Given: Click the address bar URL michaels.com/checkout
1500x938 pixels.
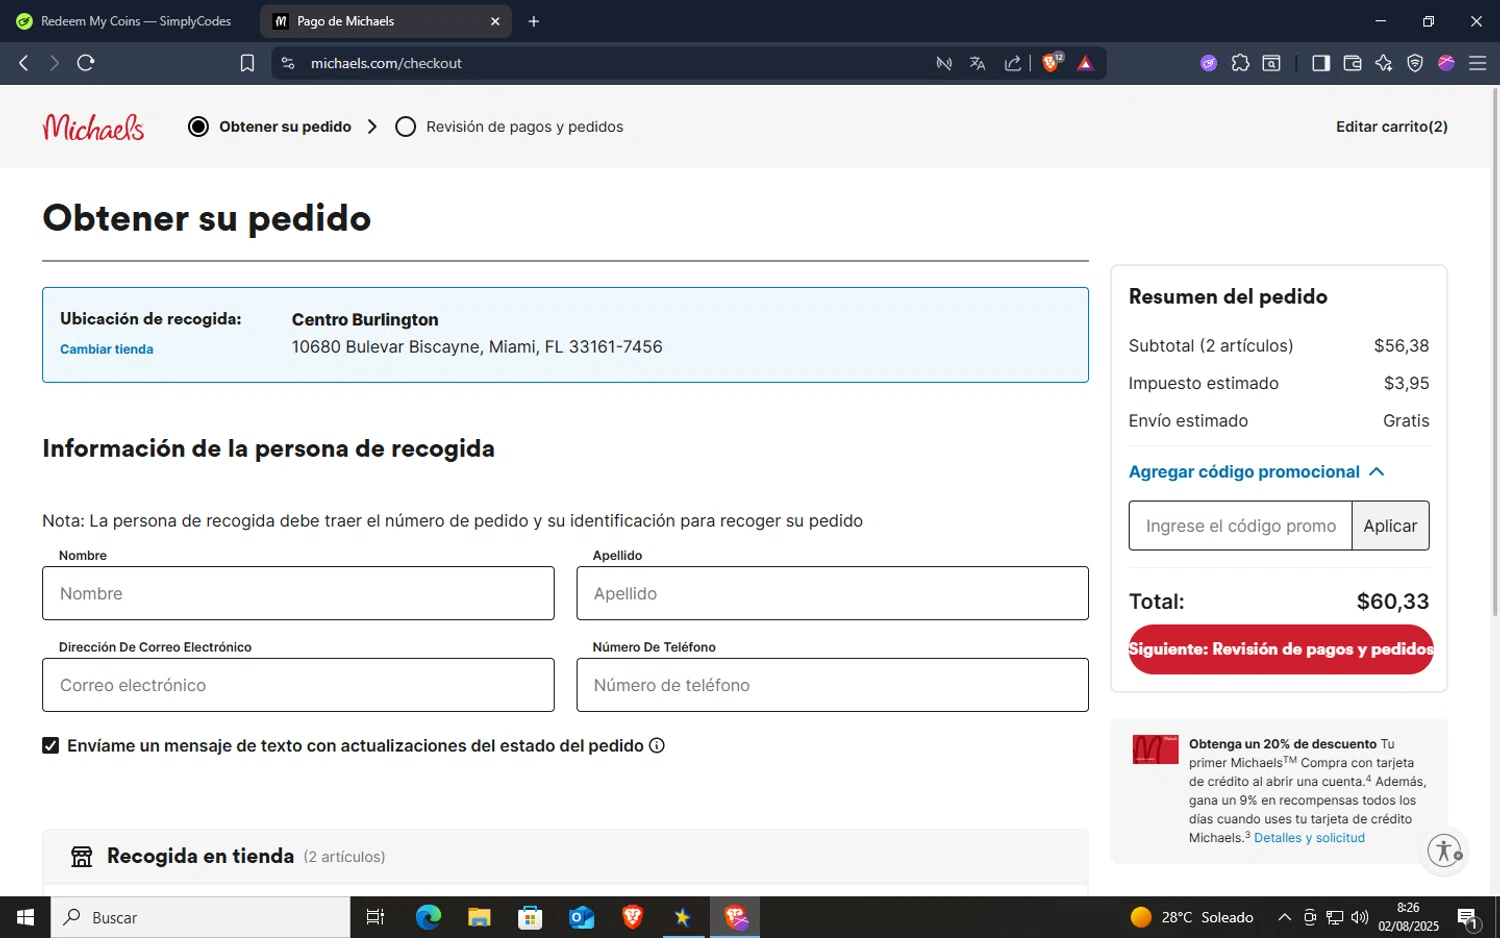Looking at the screenshot, I should point(386,63).
